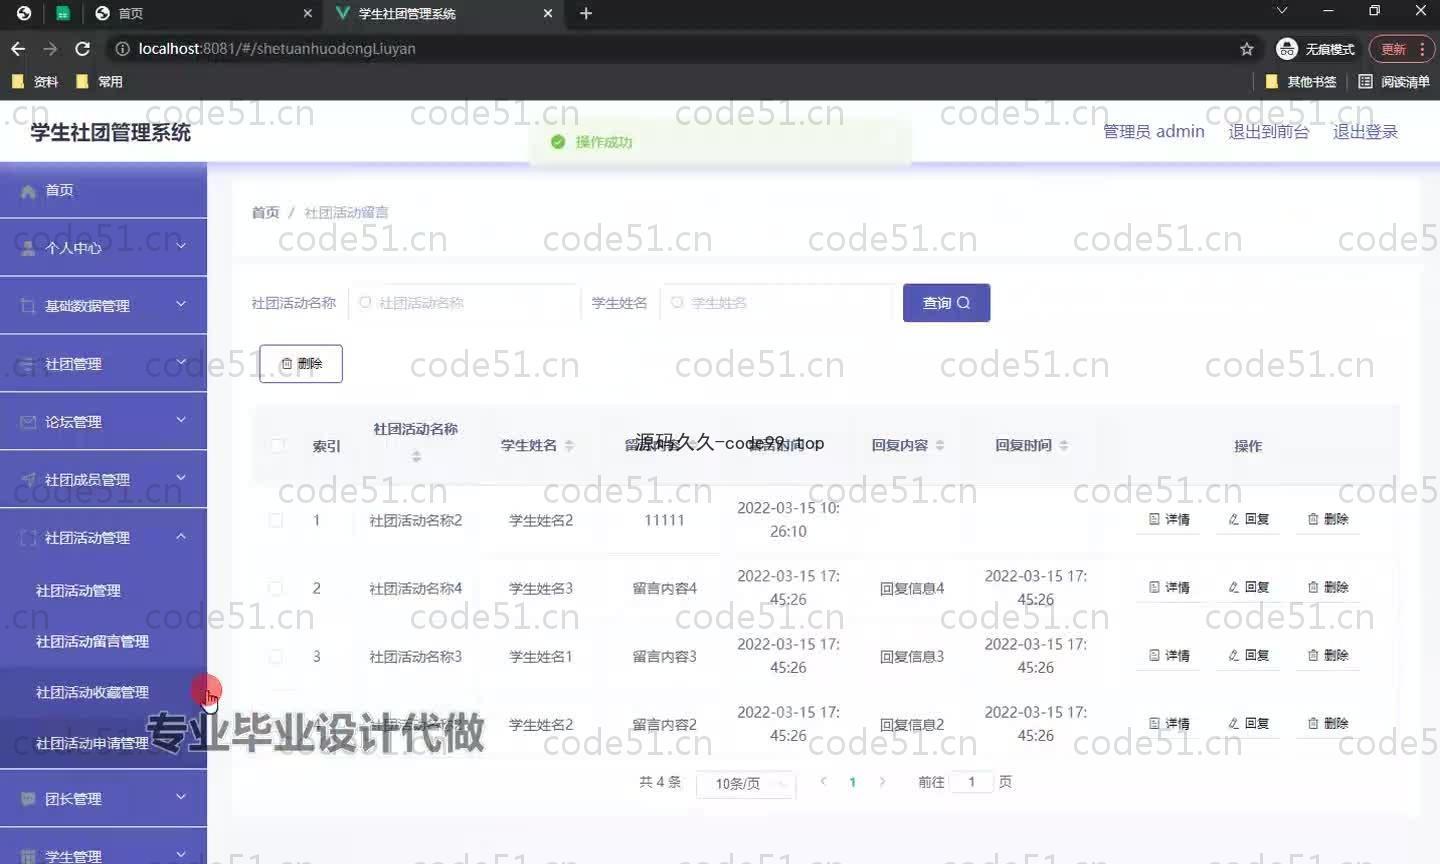Sort by 回复内容 column arrows

(940, 446)
